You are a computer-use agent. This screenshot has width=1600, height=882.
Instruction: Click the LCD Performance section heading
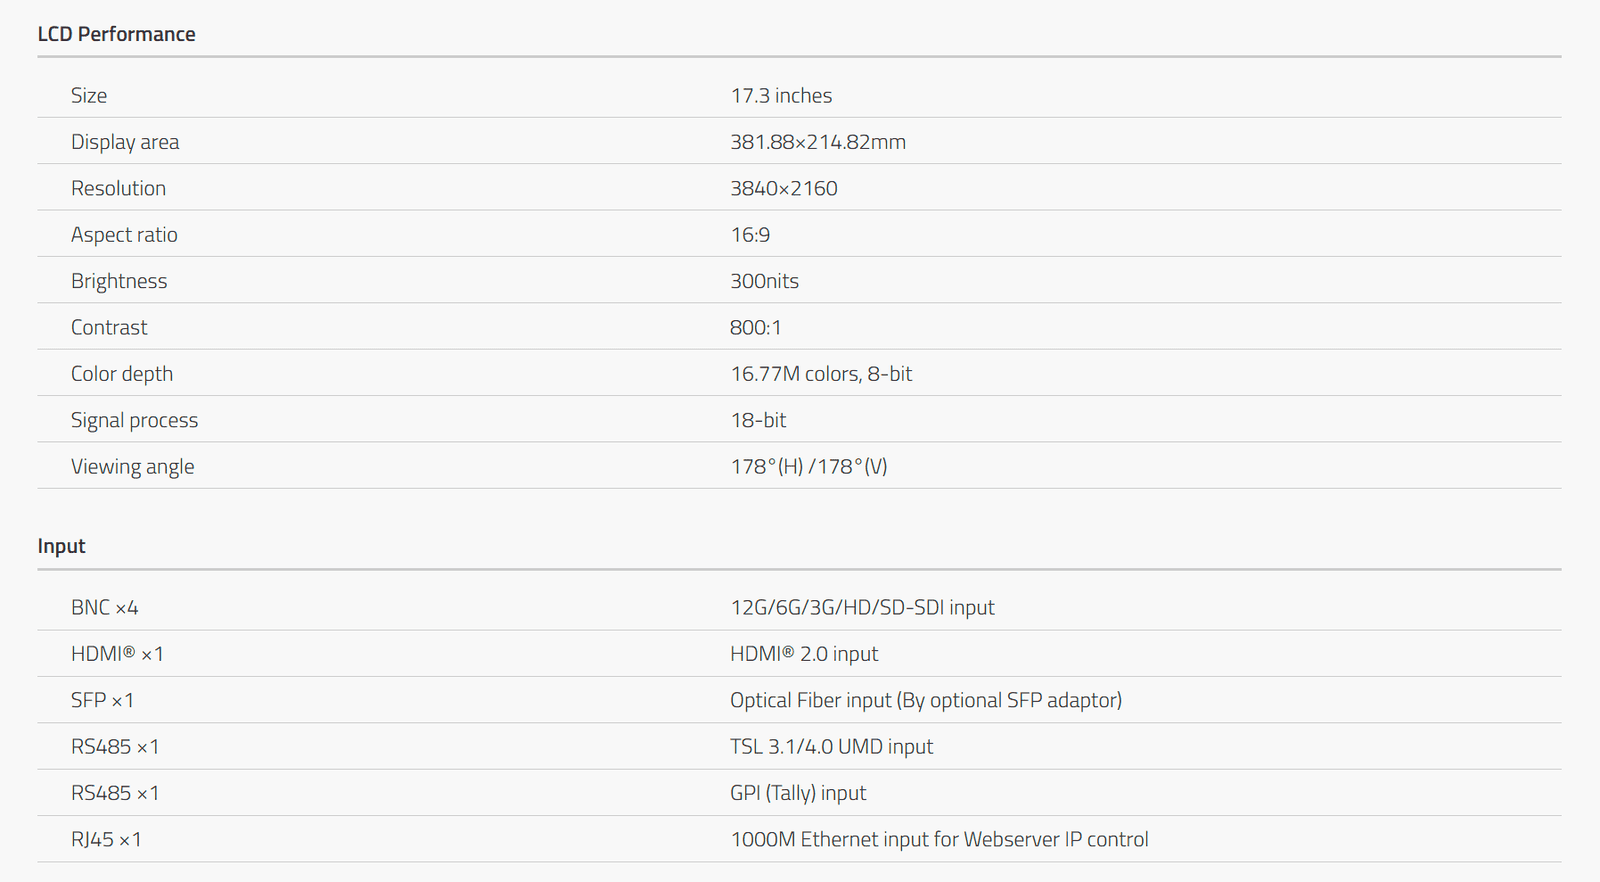pos(116,34)
